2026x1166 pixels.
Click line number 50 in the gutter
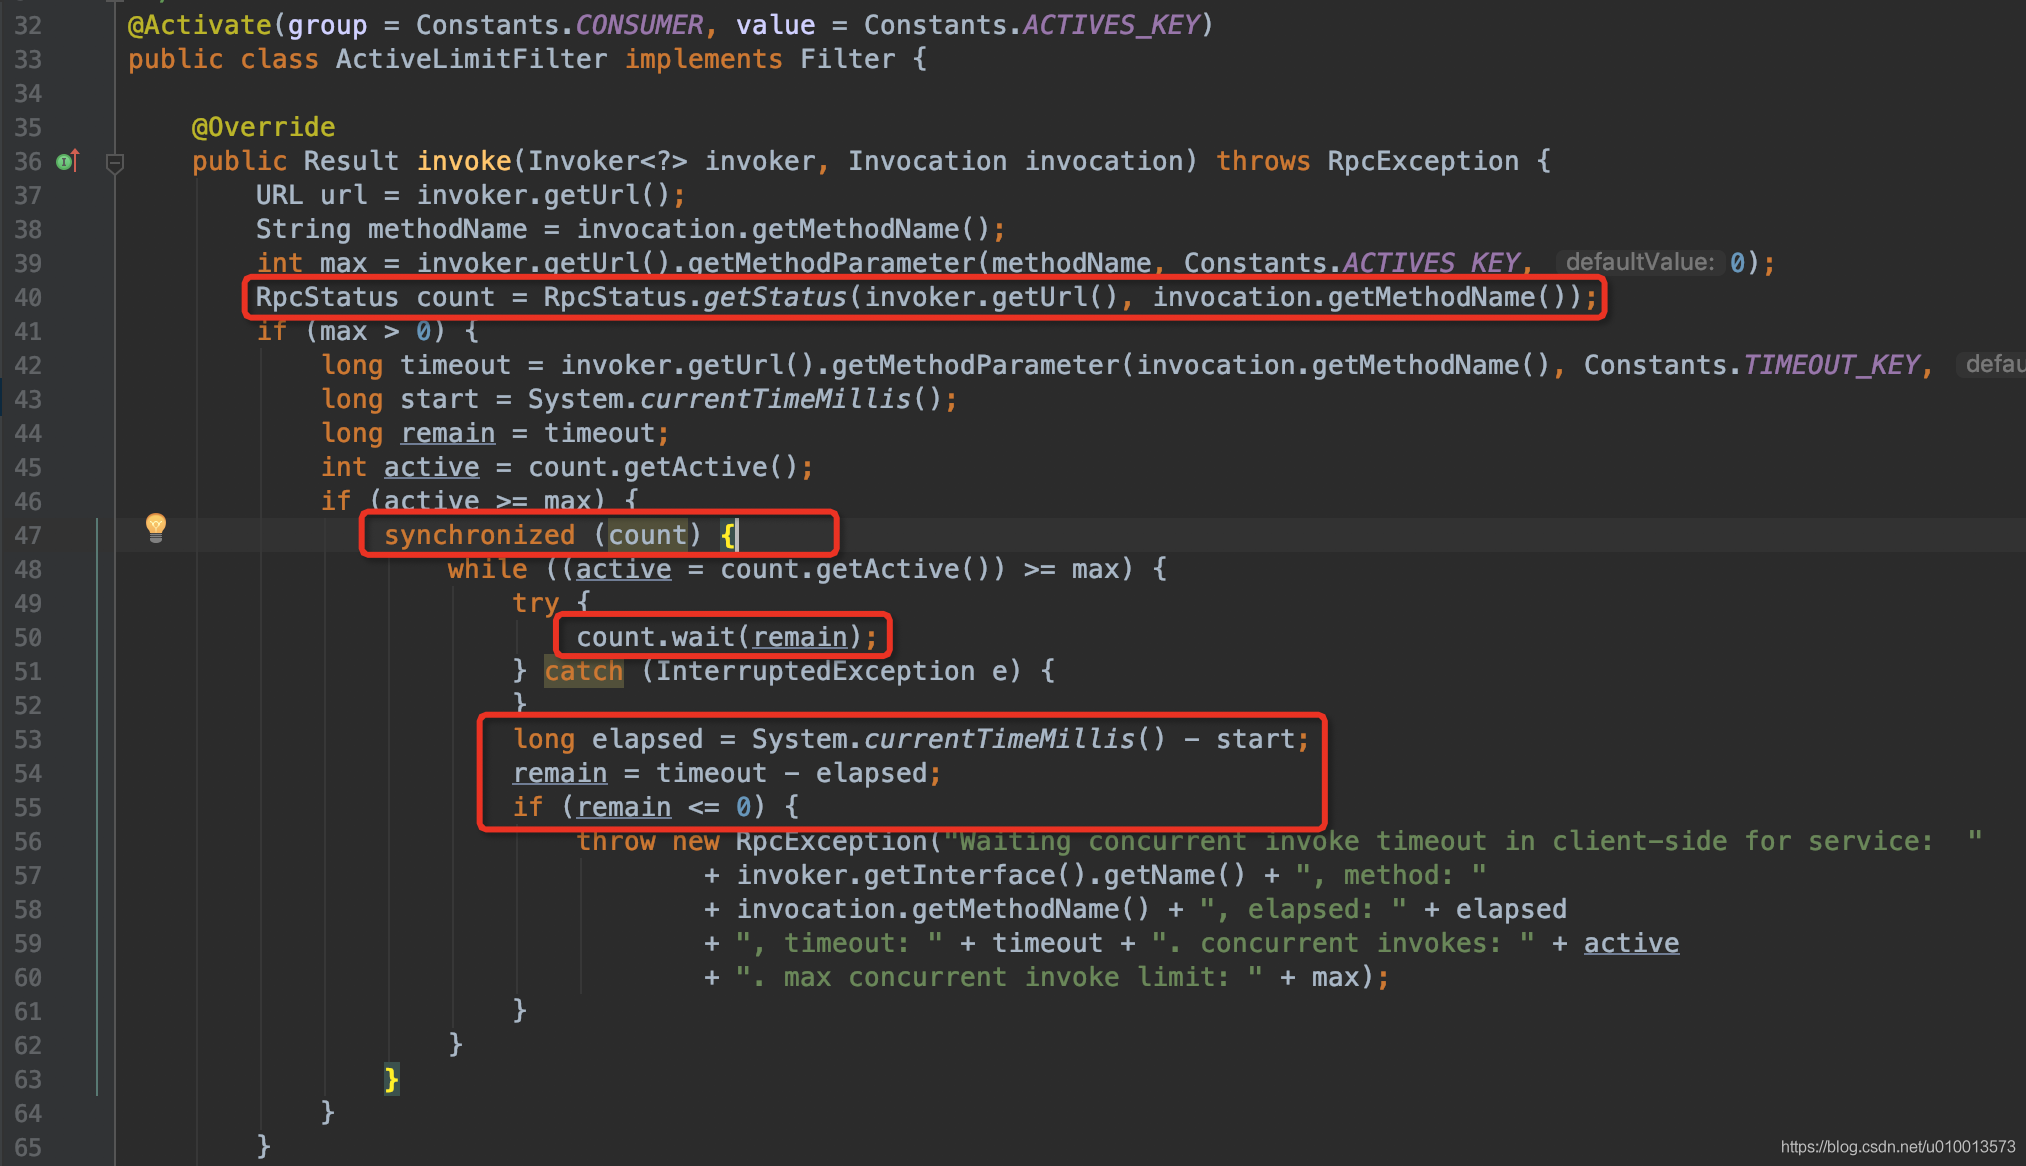point(28,637)
